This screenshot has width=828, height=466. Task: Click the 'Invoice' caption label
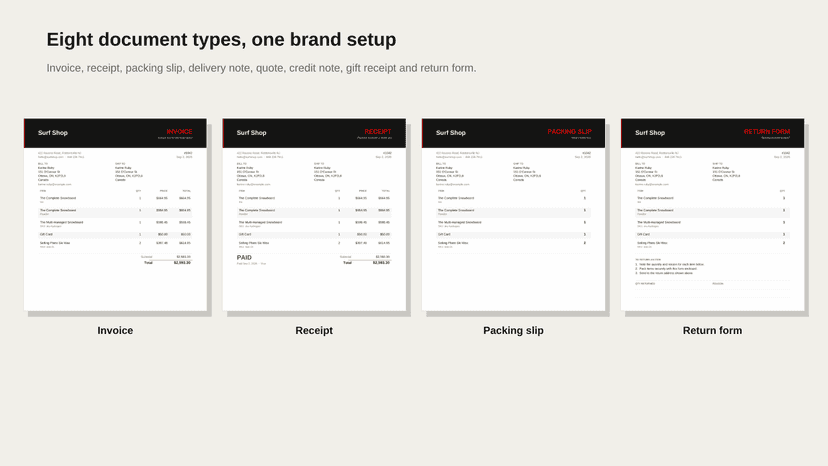pos(115,331)
